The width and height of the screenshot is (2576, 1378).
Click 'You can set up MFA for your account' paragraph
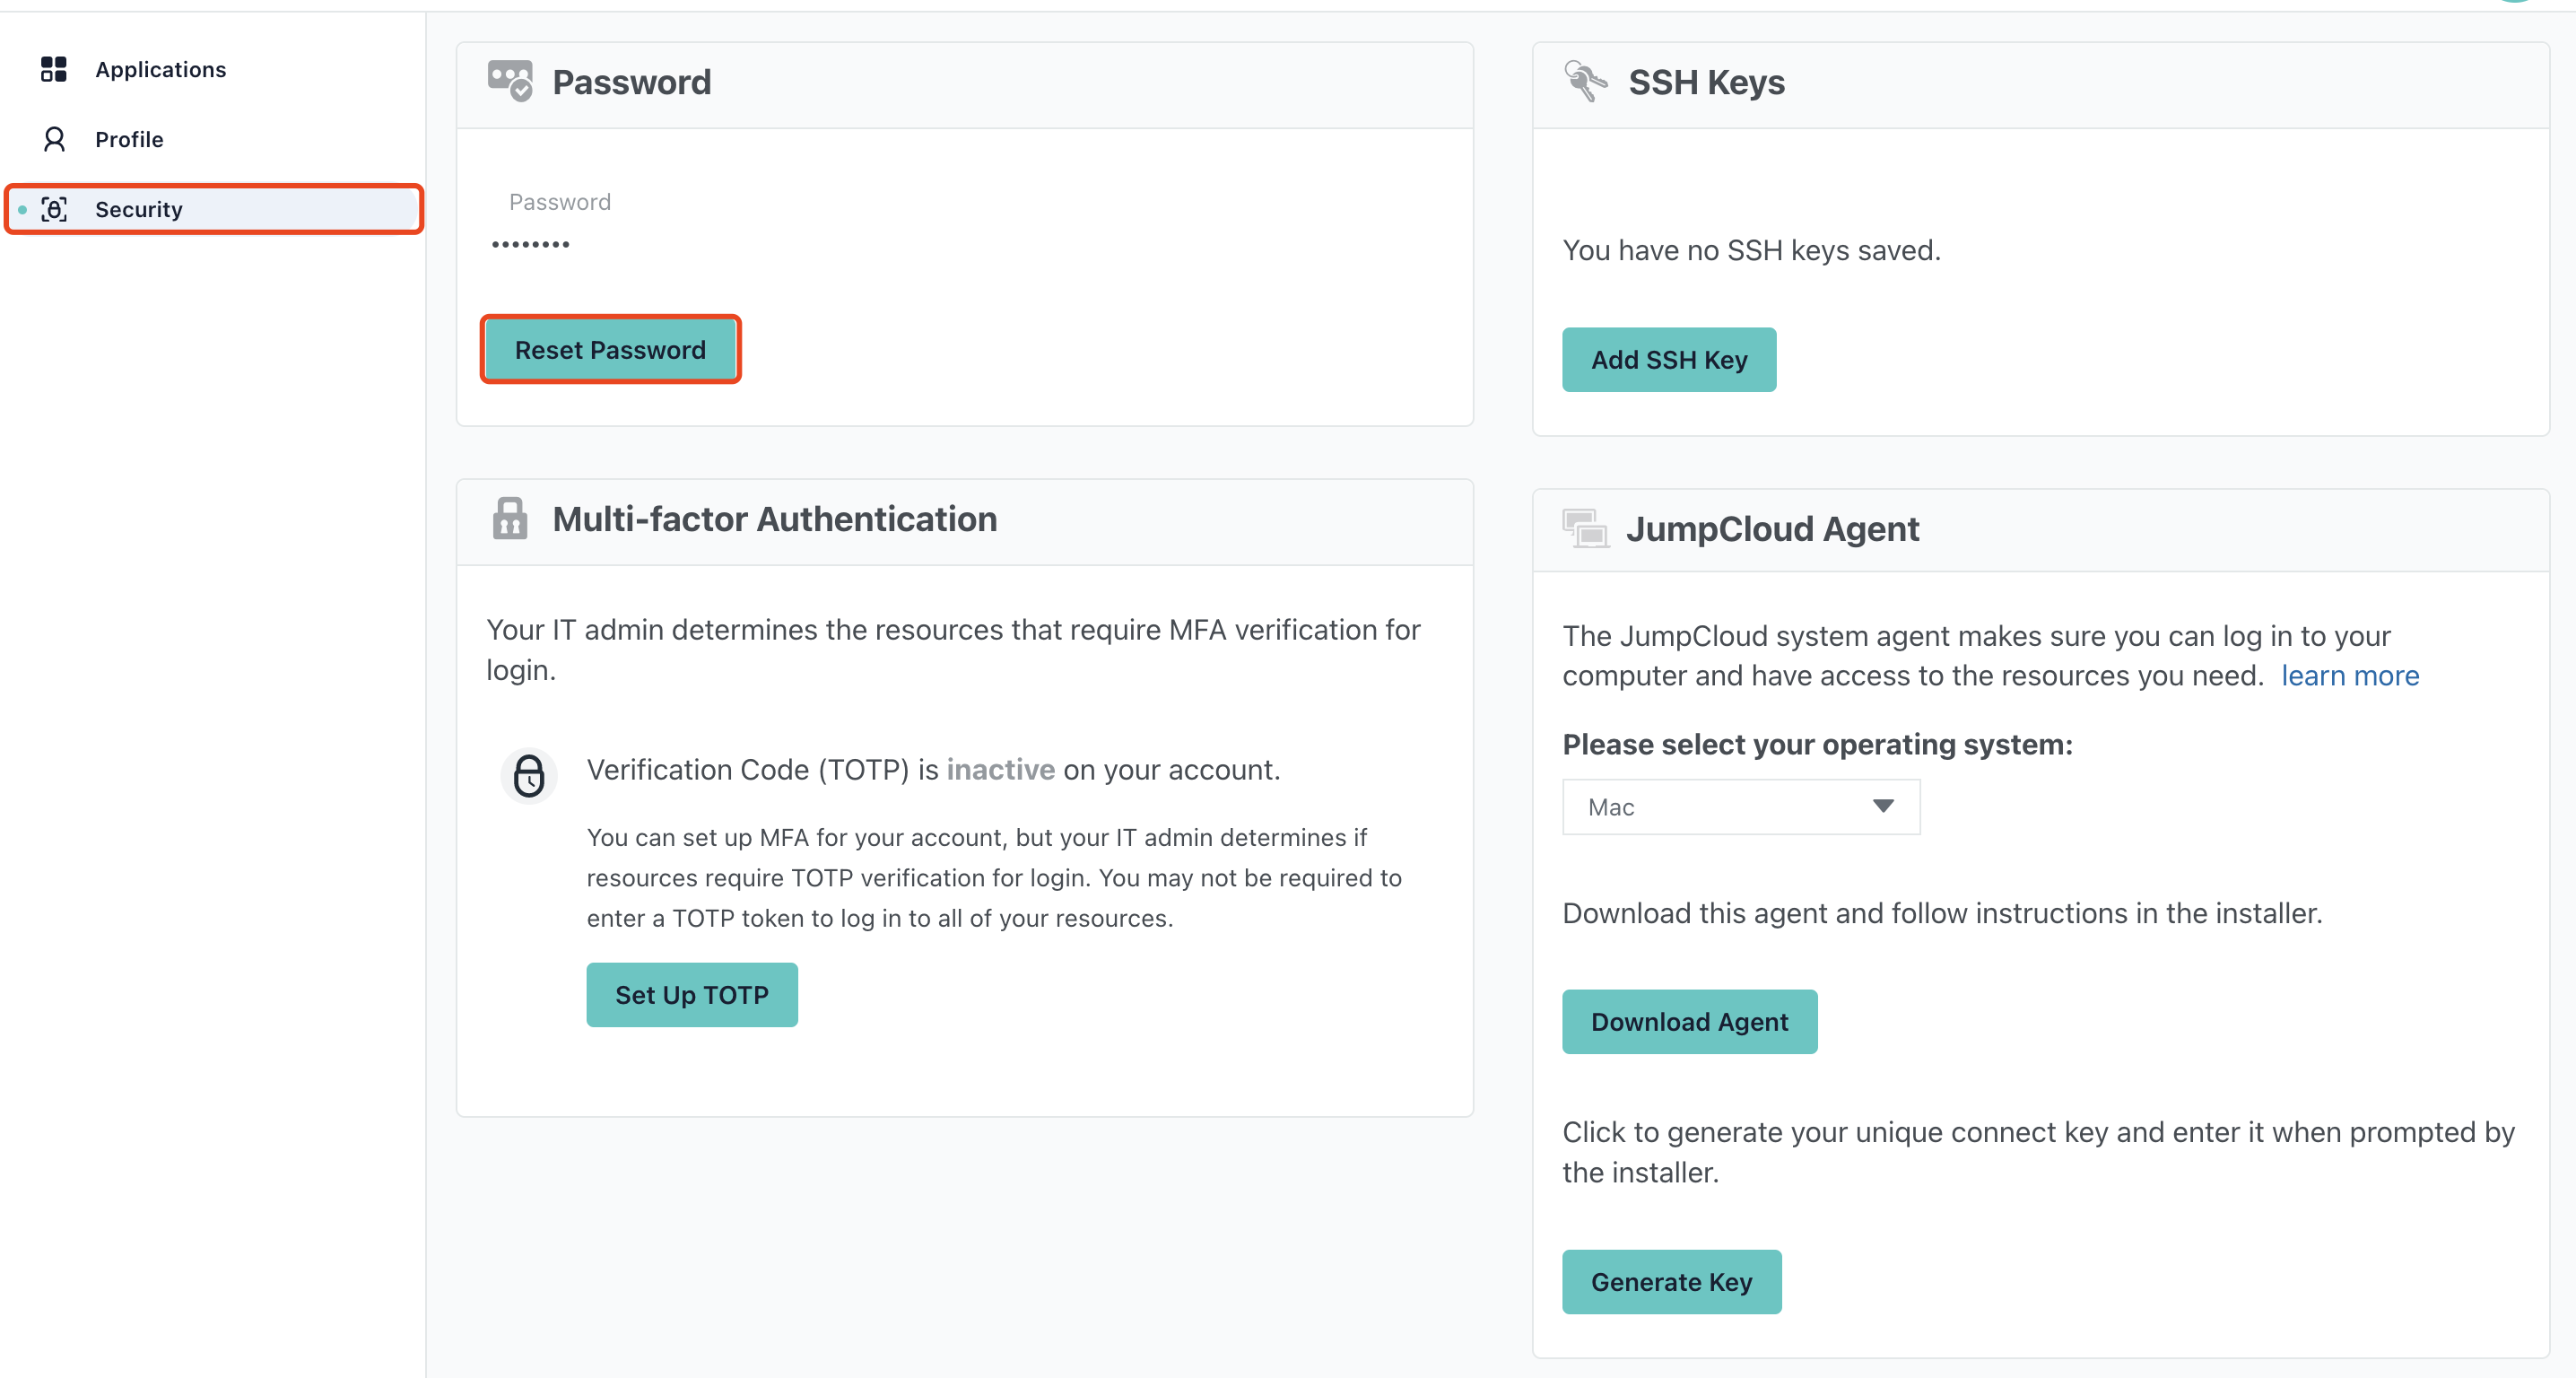click(x=994, y=877)
